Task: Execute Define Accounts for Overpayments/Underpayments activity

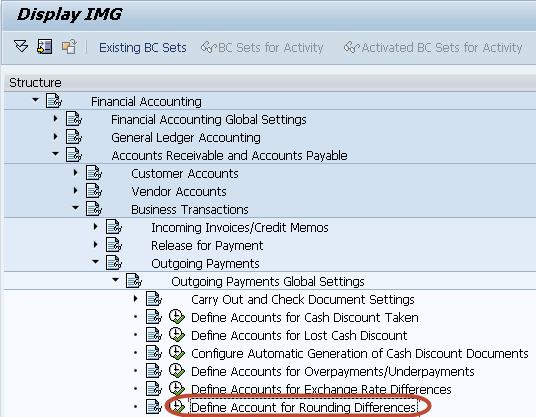Action: [177, 371]
